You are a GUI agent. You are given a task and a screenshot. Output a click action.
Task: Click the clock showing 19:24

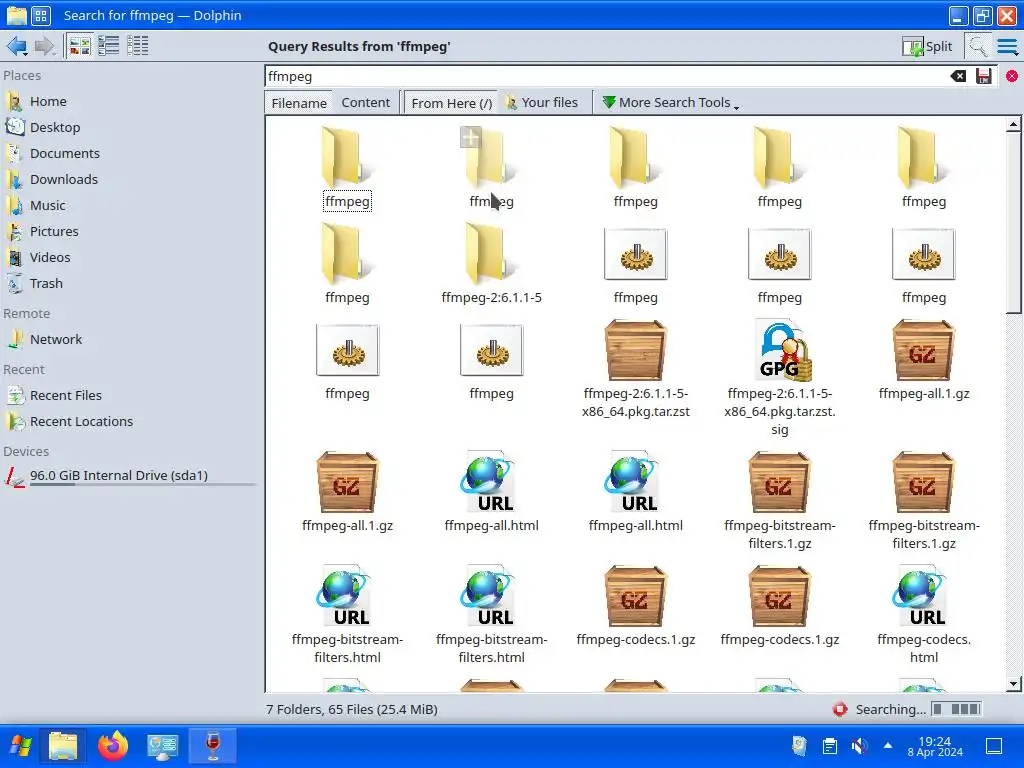(935, 746)
